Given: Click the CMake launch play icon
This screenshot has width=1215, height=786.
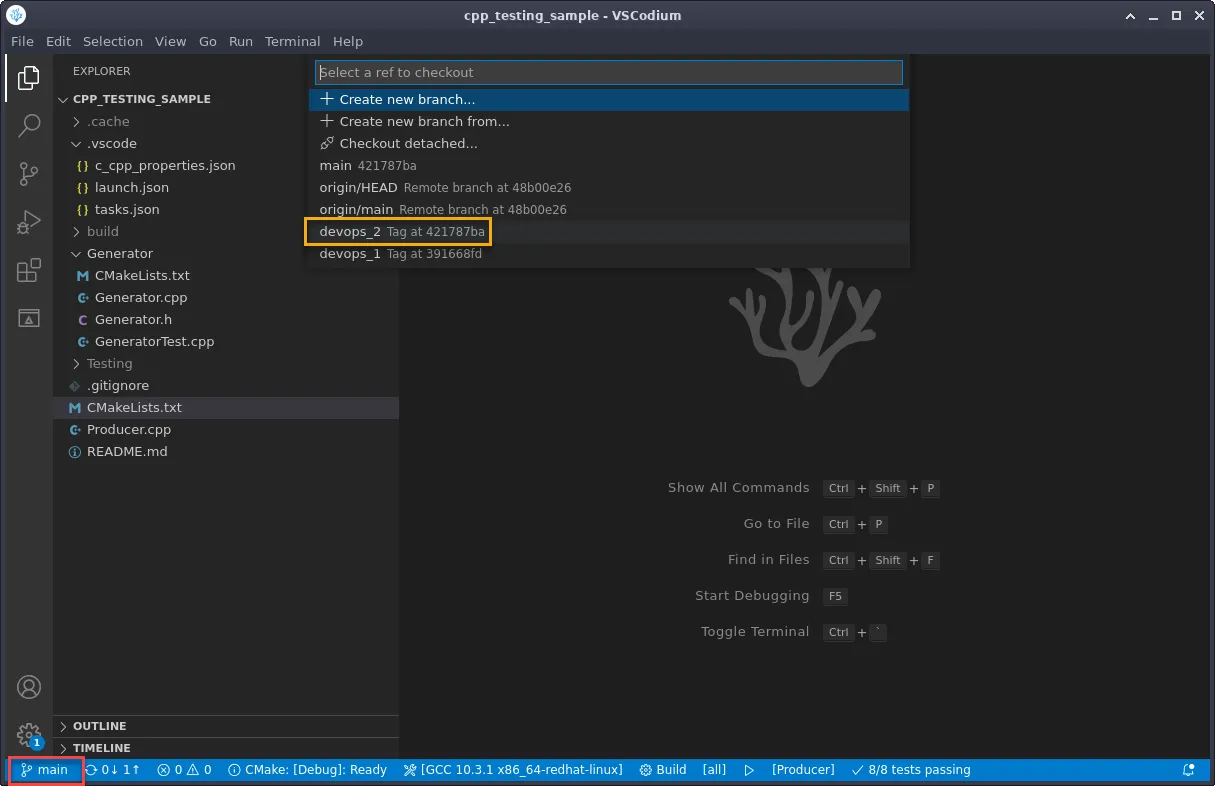Looking at the screenshot, I should pos(749,770).
